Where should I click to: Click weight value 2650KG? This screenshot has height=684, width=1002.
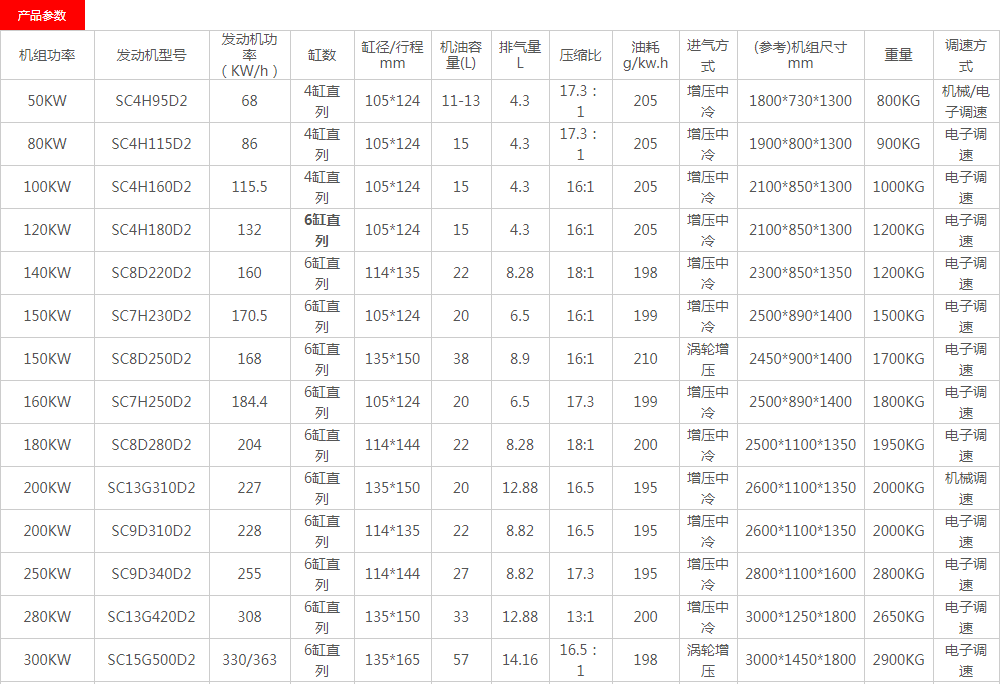pyautogui.click(x=898, y=616)
